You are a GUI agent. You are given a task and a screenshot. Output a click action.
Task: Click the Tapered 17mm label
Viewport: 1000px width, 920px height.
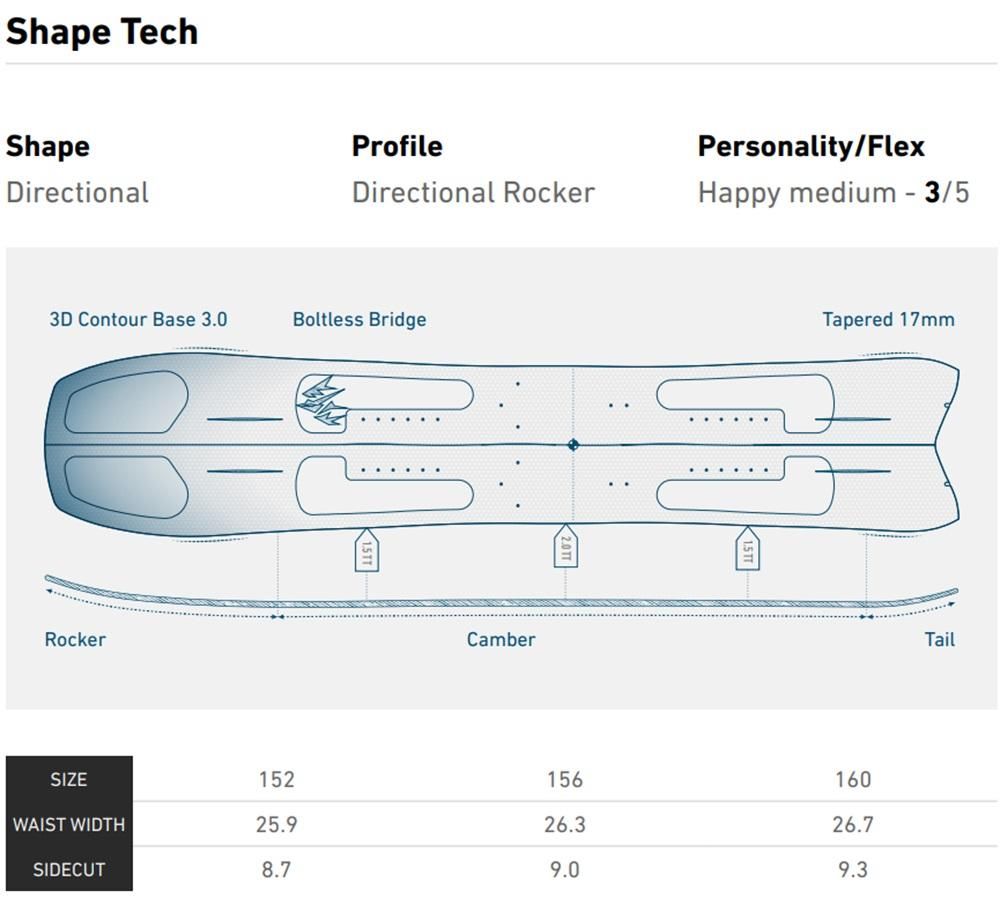coord(888,319)
